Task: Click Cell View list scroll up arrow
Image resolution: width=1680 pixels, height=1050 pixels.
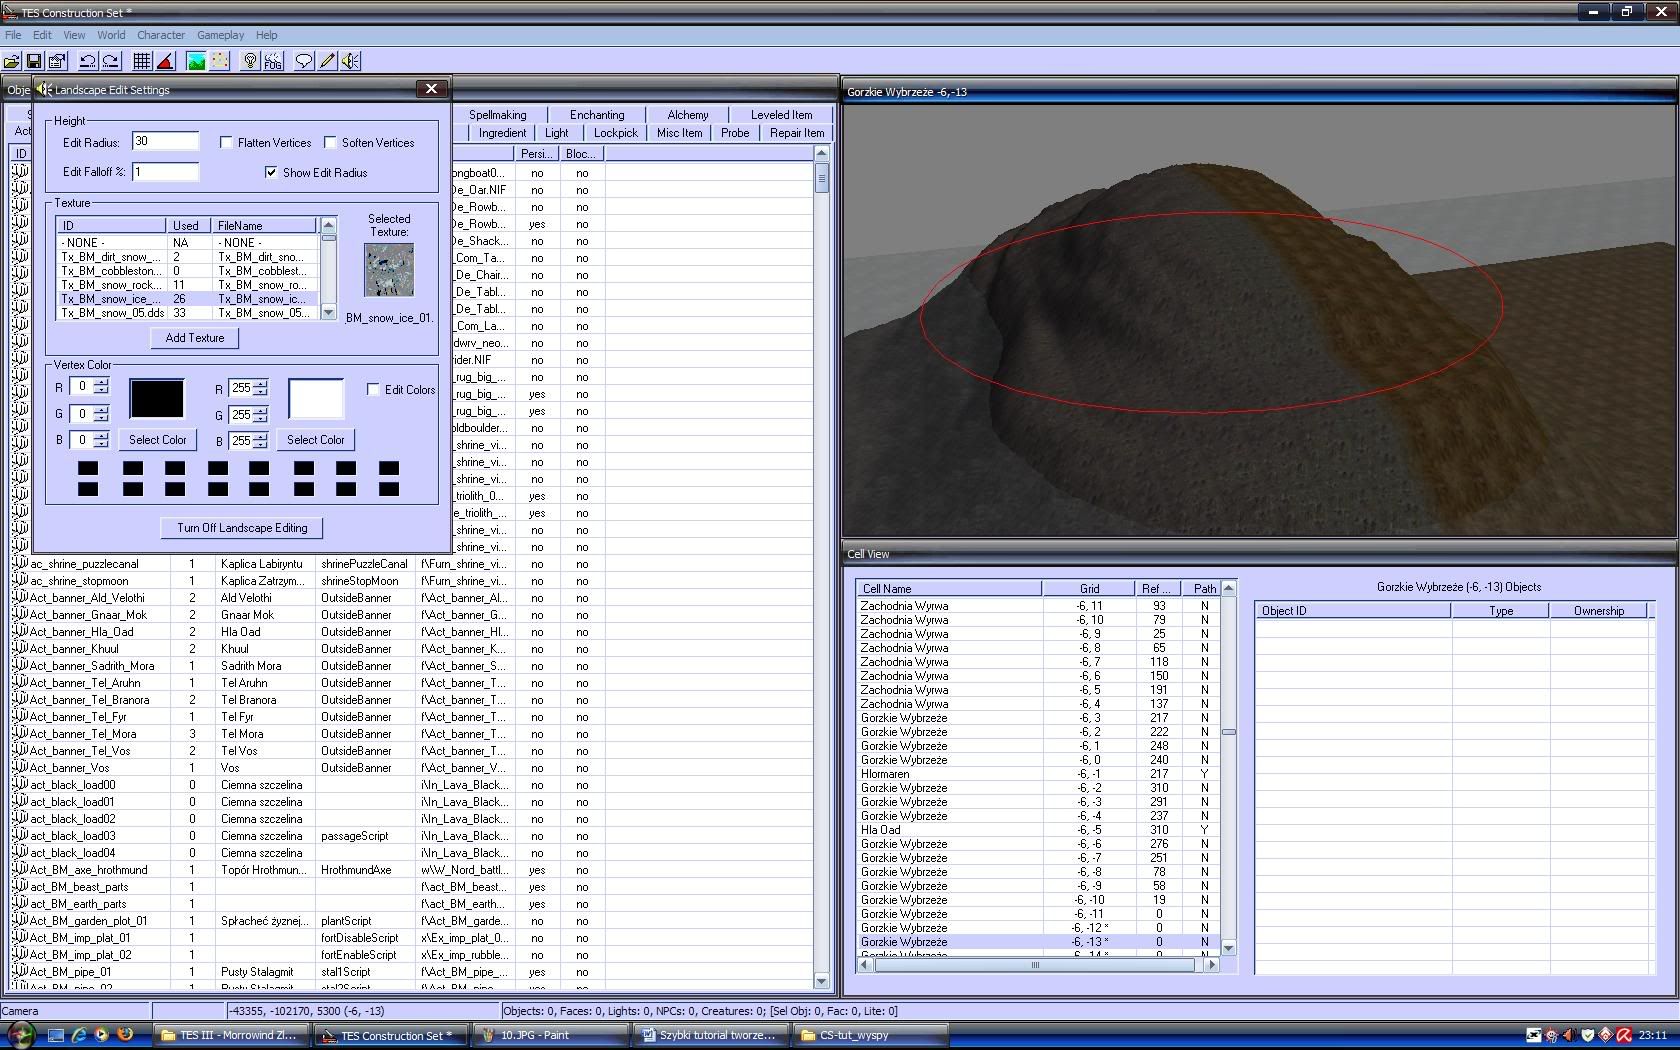Action: pyautogui.click(x=1229, y=588)
